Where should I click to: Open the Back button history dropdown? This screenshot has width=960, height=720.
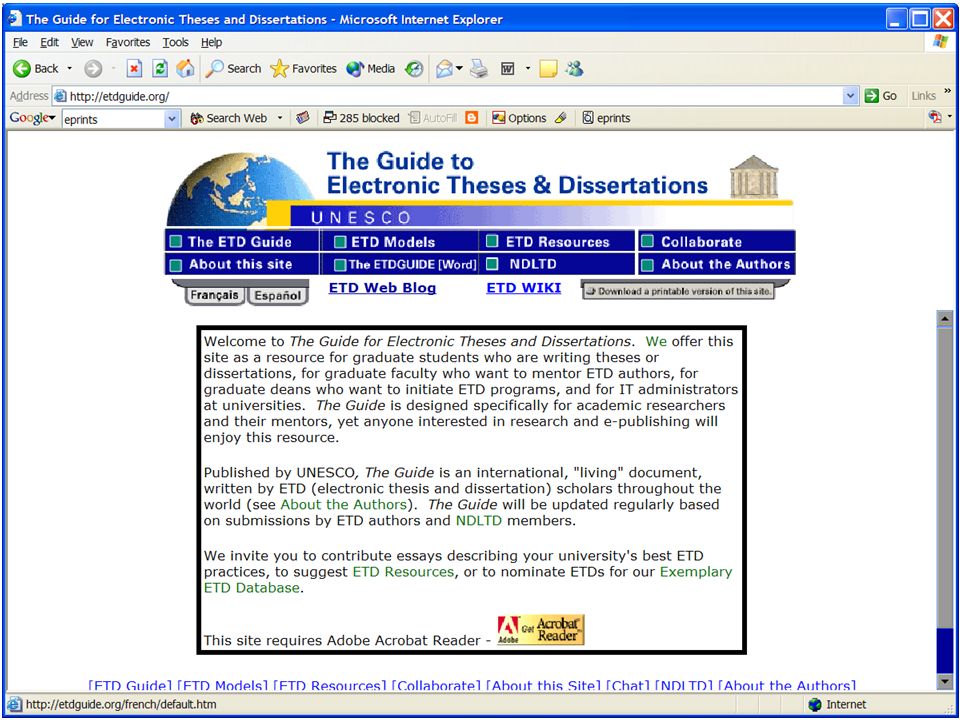(69, 69)
